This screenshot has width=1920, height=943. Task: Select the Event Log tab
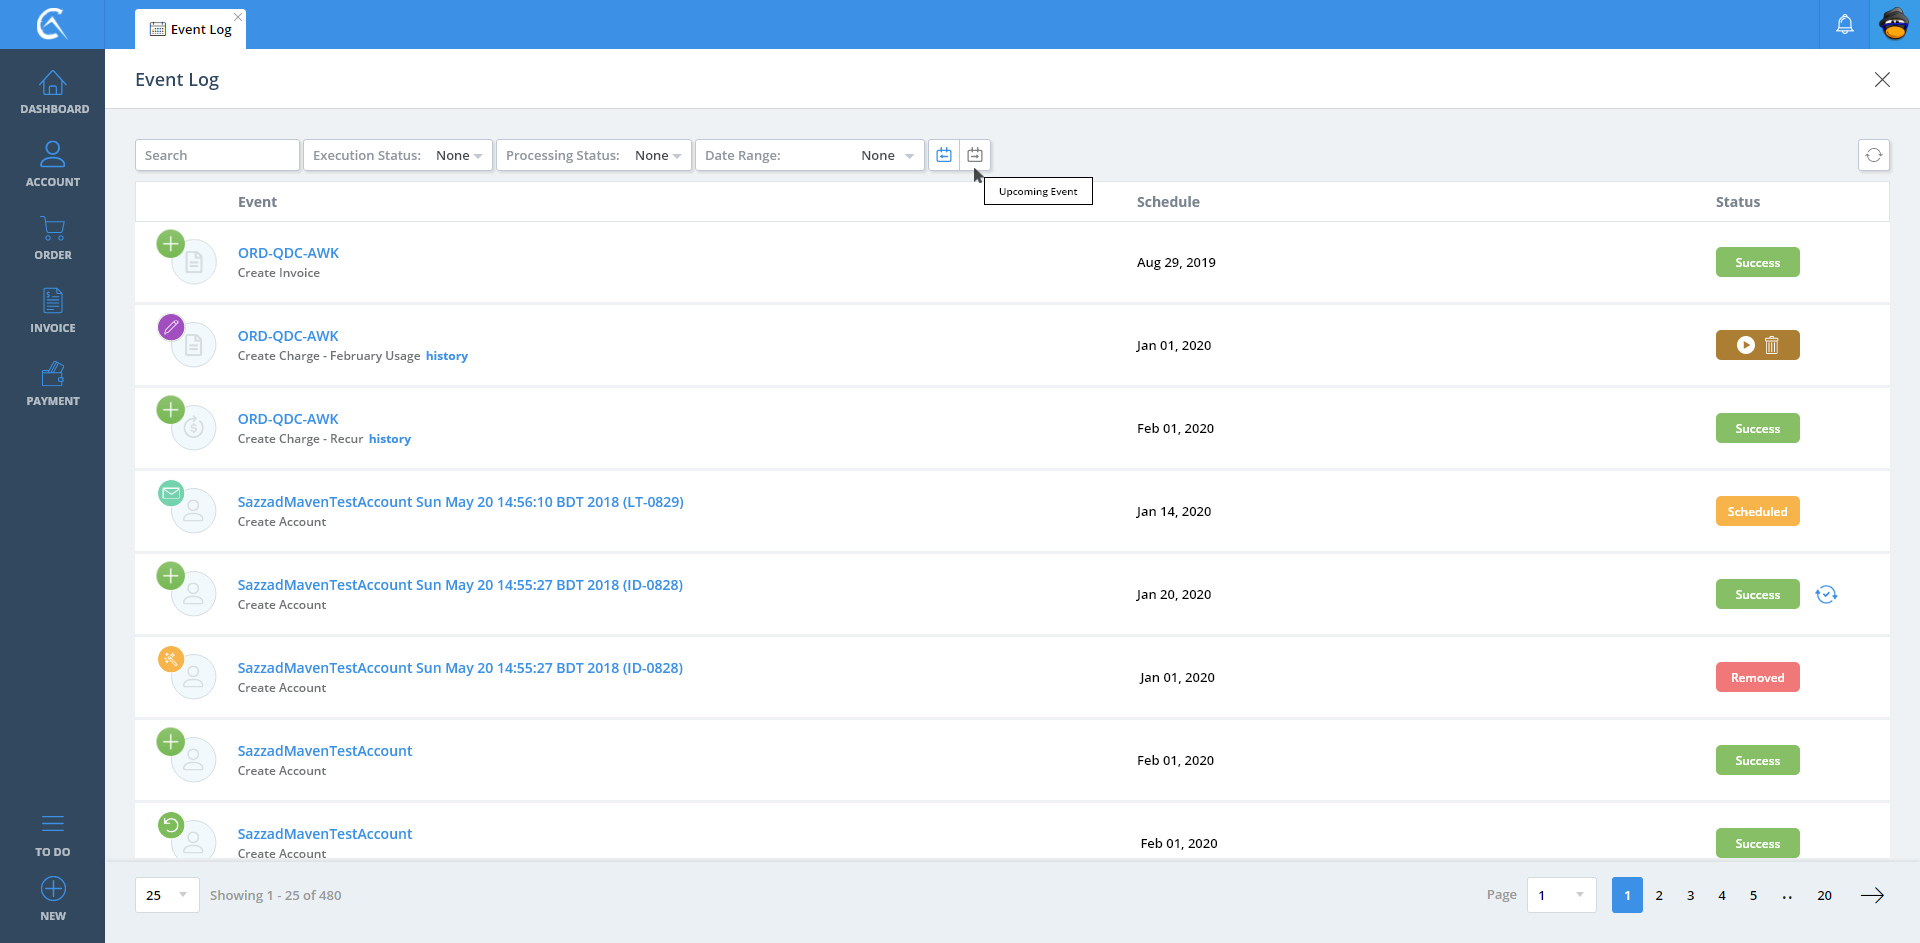coord(191,29)
